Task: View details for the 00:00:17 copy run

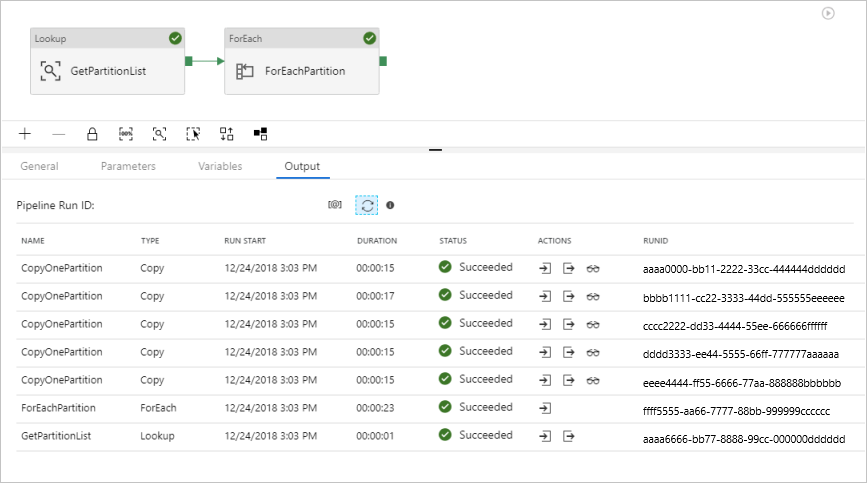Action: [x=593, y=296]
